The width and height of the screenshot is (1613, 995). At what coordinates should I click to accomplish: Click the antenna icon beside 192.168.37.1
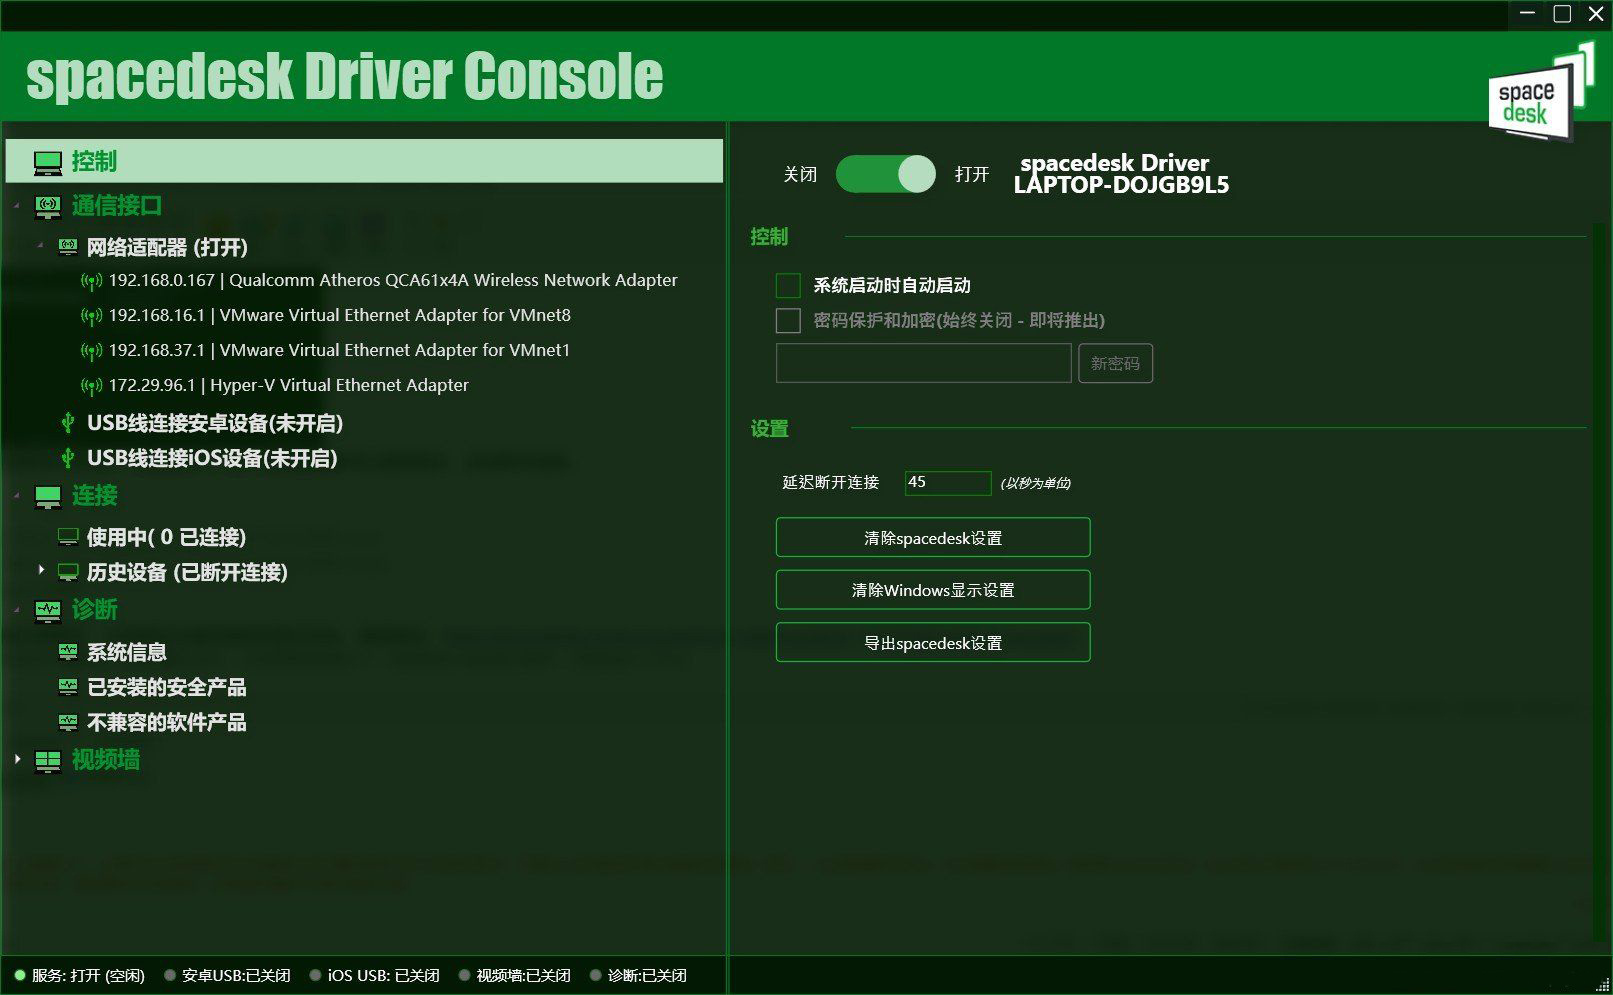pos(91,351)
